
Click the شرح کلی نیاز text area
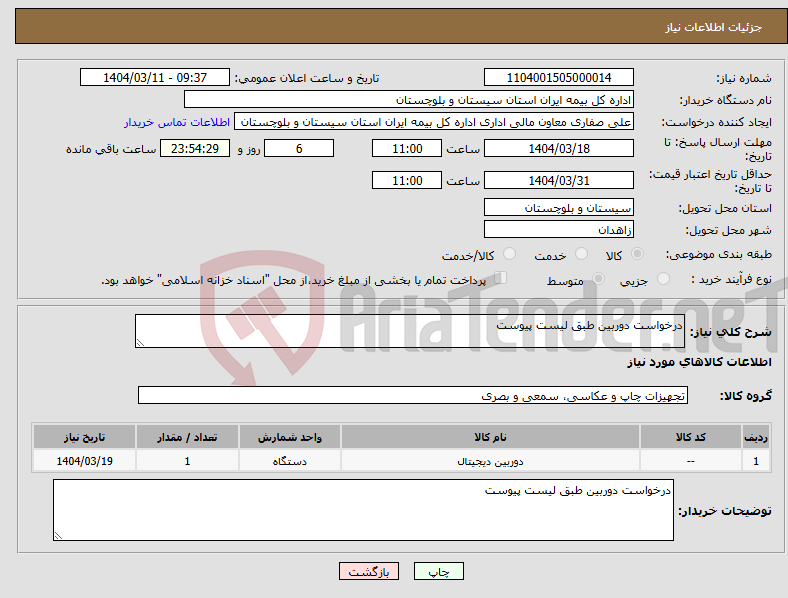pyautogui.click(x=410, y=331)
